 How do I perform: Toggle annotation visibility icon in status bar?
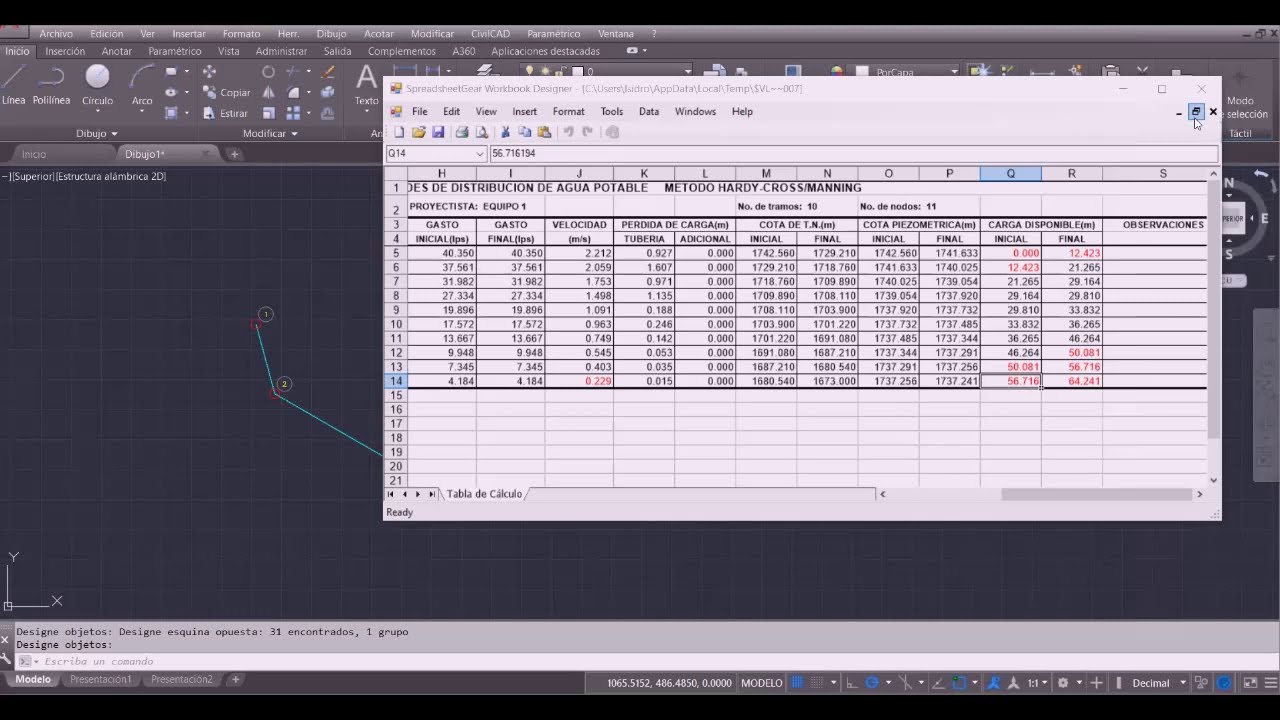(994, 683)
